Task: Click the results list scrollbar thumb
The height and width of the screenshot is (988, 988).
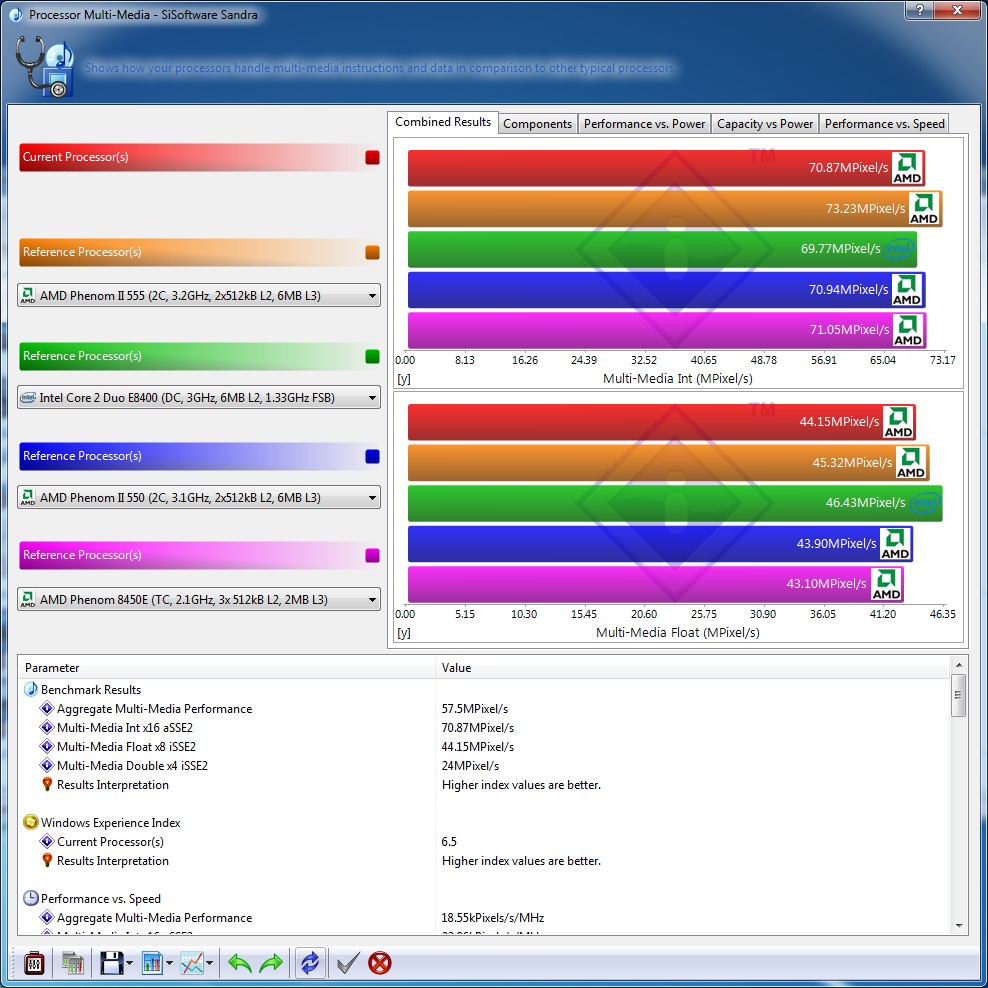Action: point(958,696)
